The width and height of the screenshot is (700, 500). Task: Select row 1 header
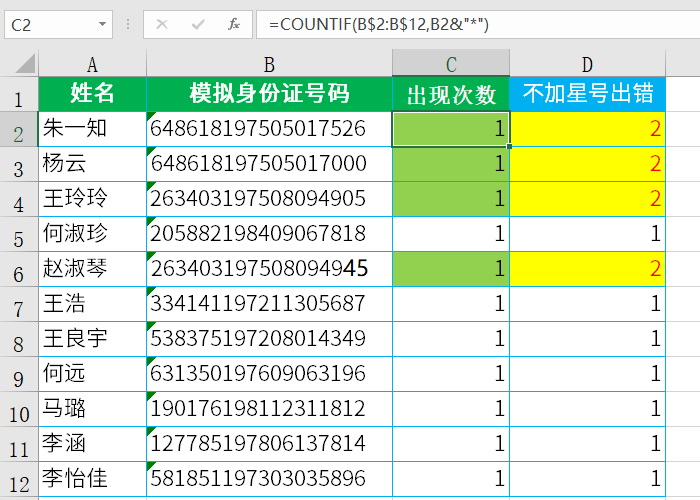tap(19, 95)
